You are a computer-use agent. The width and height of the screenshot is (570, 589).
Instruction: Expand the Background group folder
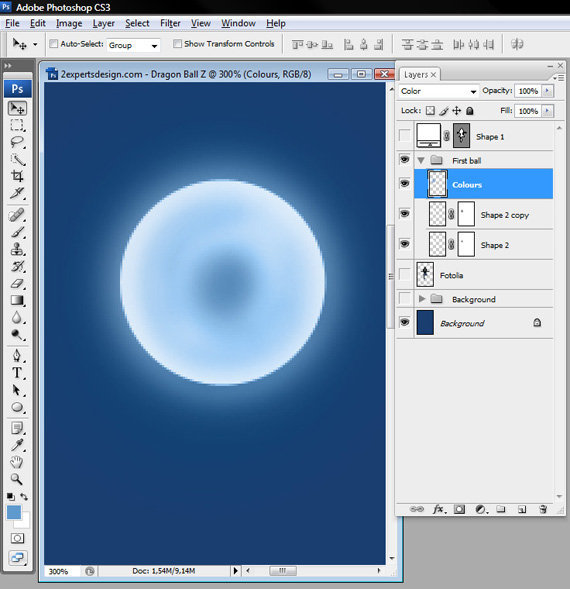point(422,299)
